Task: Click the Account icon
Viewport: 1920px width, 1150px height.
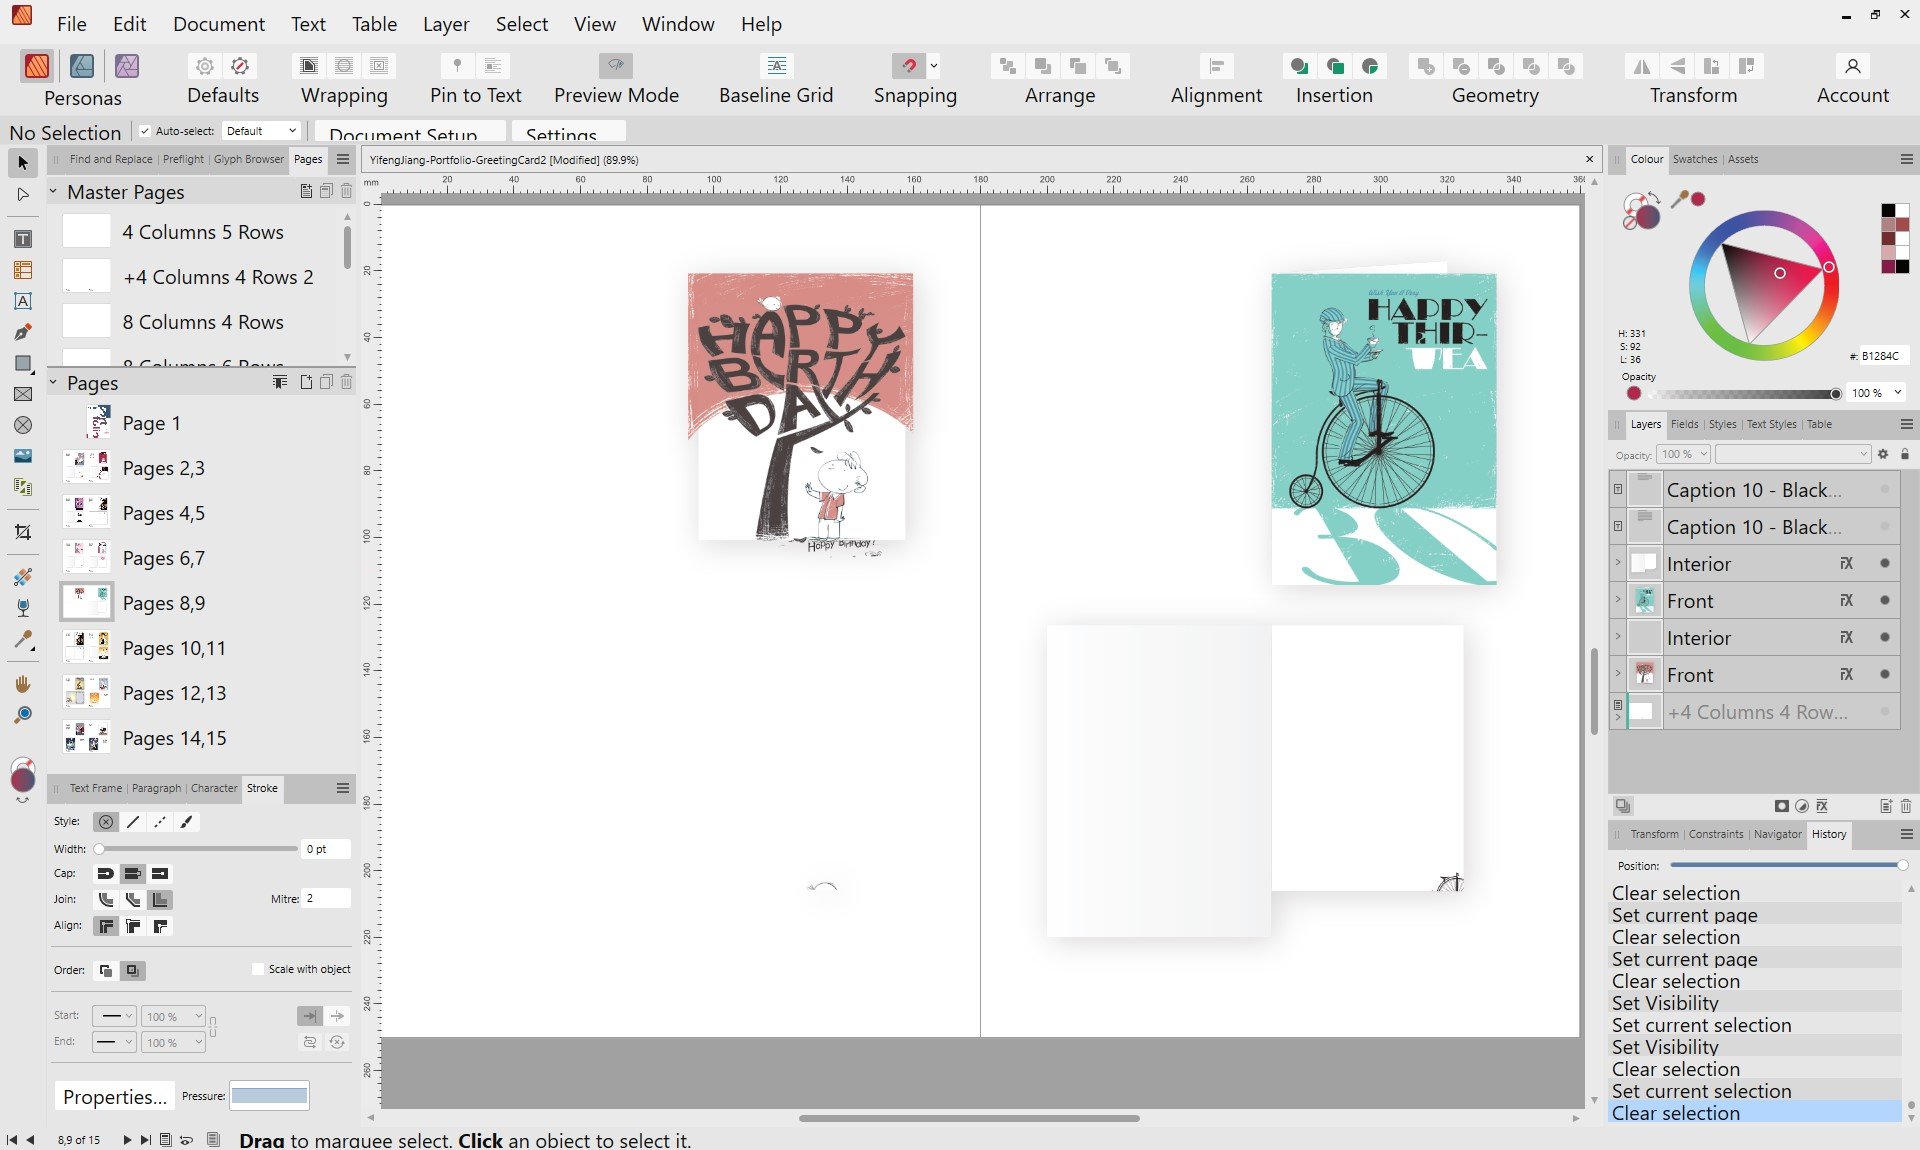Action: point(1852,66)
